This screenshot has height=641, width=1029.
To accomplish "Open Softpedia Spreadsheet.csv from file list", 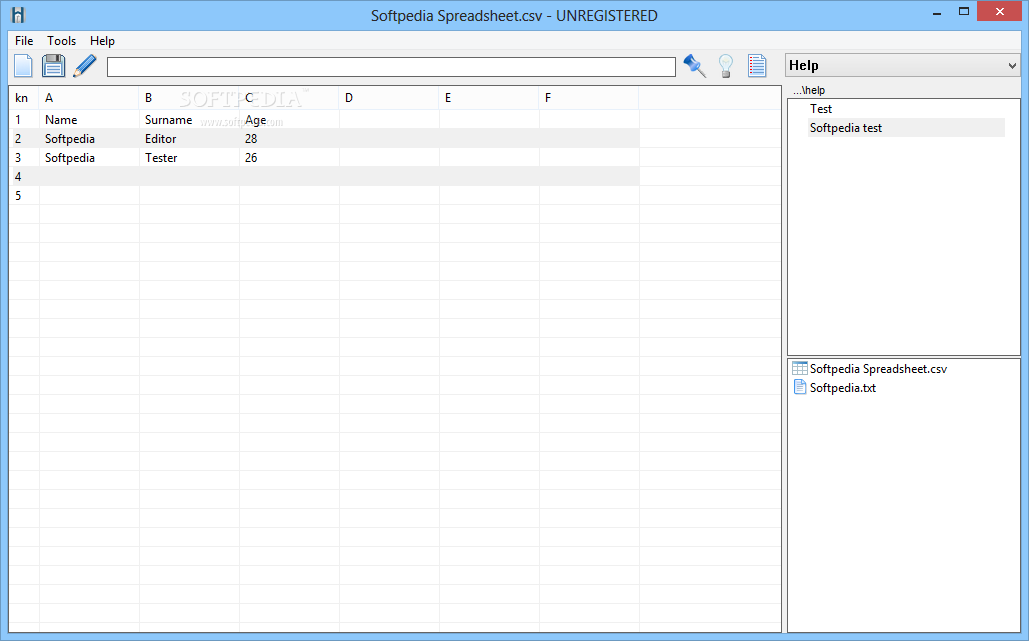I will (x=878, y=369).
